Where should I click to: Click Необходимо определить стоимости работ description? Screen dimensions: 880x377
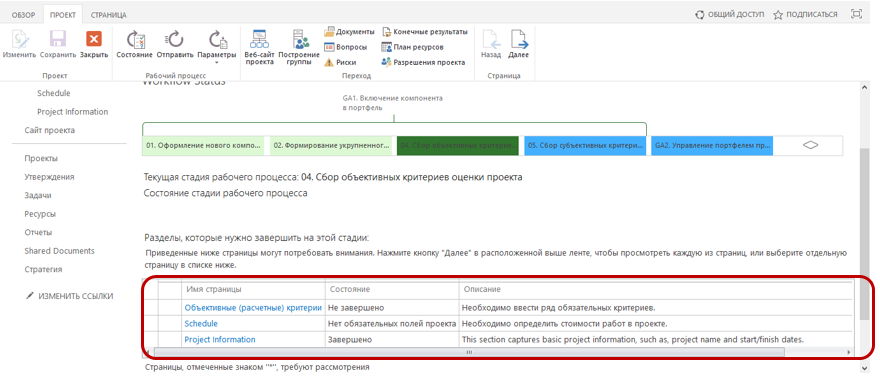[x=564, y=324]
